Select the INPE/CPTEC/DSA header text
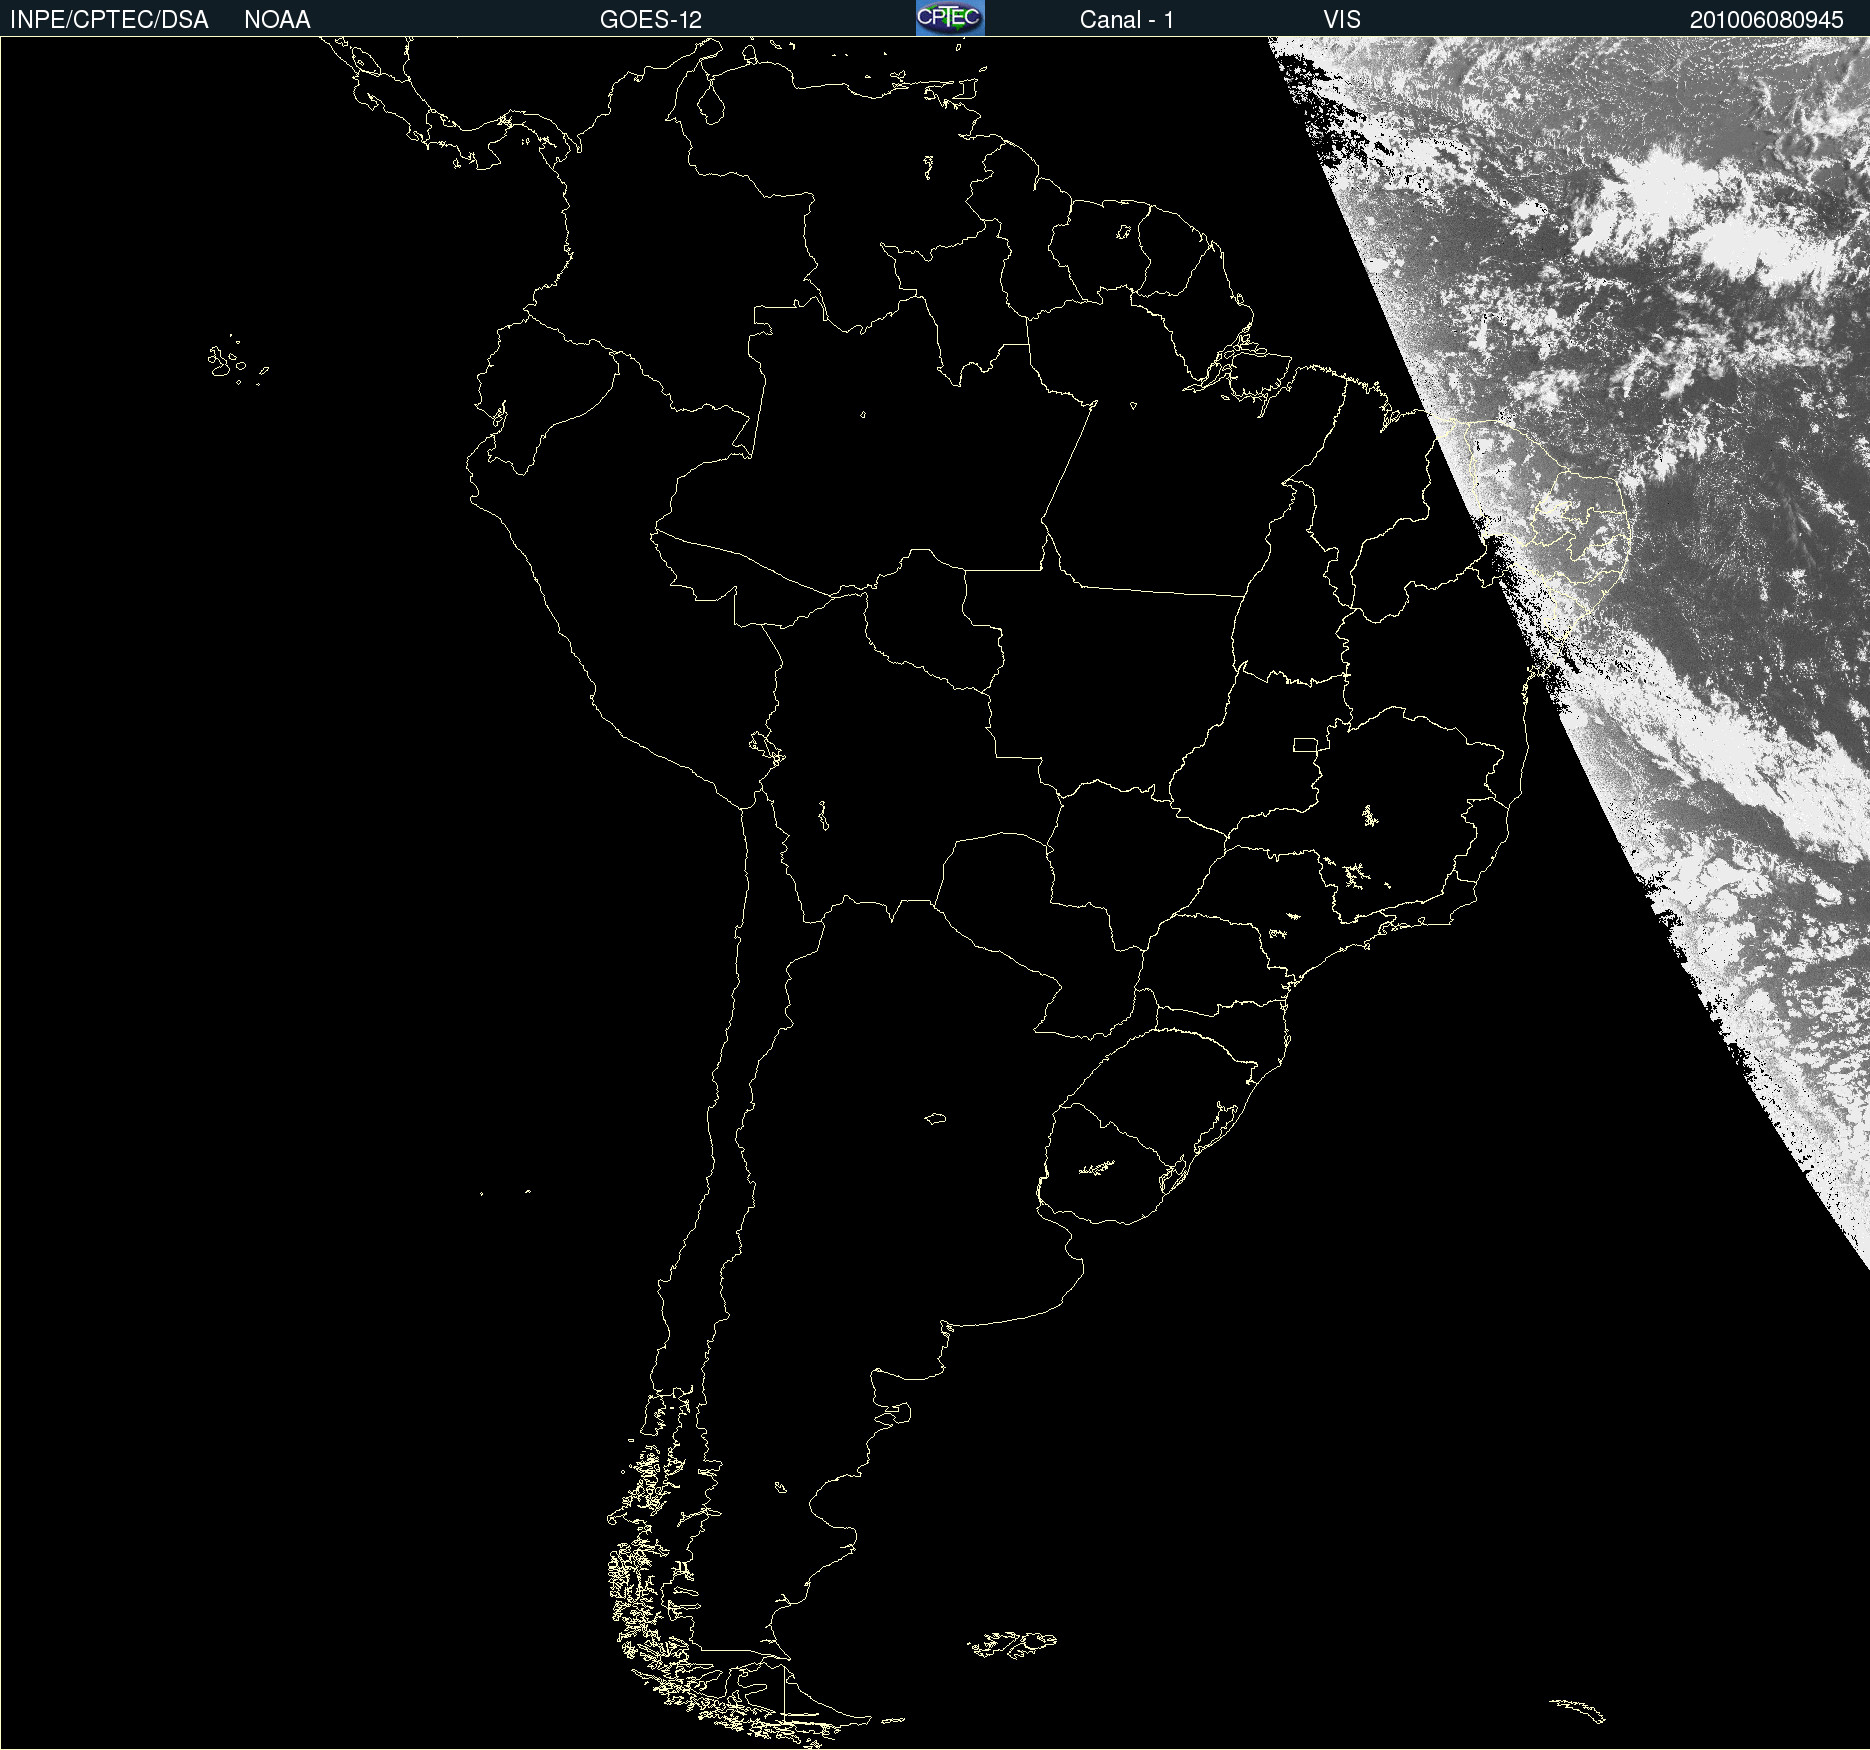This screenshot has width=1870, height=1750. click(109, 20)
